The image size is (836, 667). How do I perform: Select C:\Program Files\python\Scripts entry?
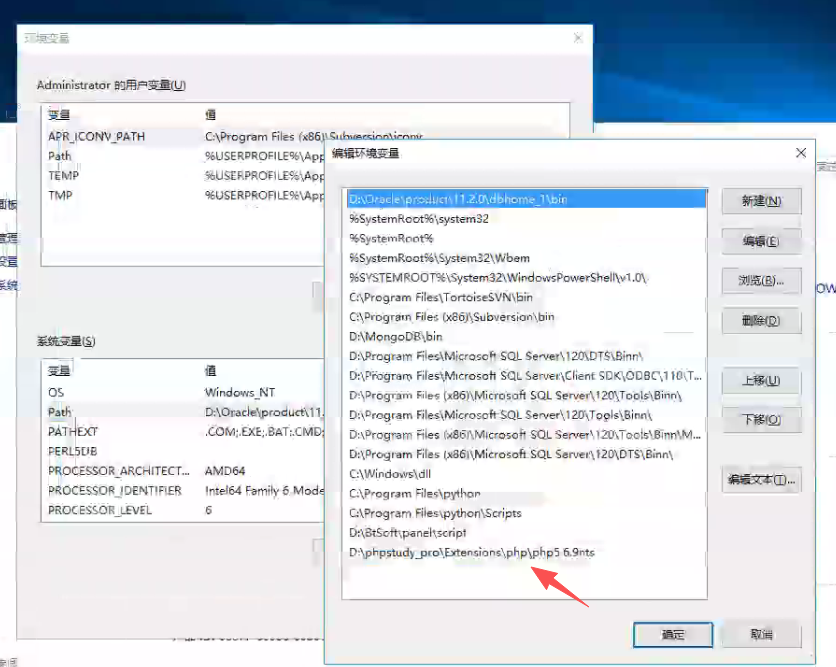435,513
